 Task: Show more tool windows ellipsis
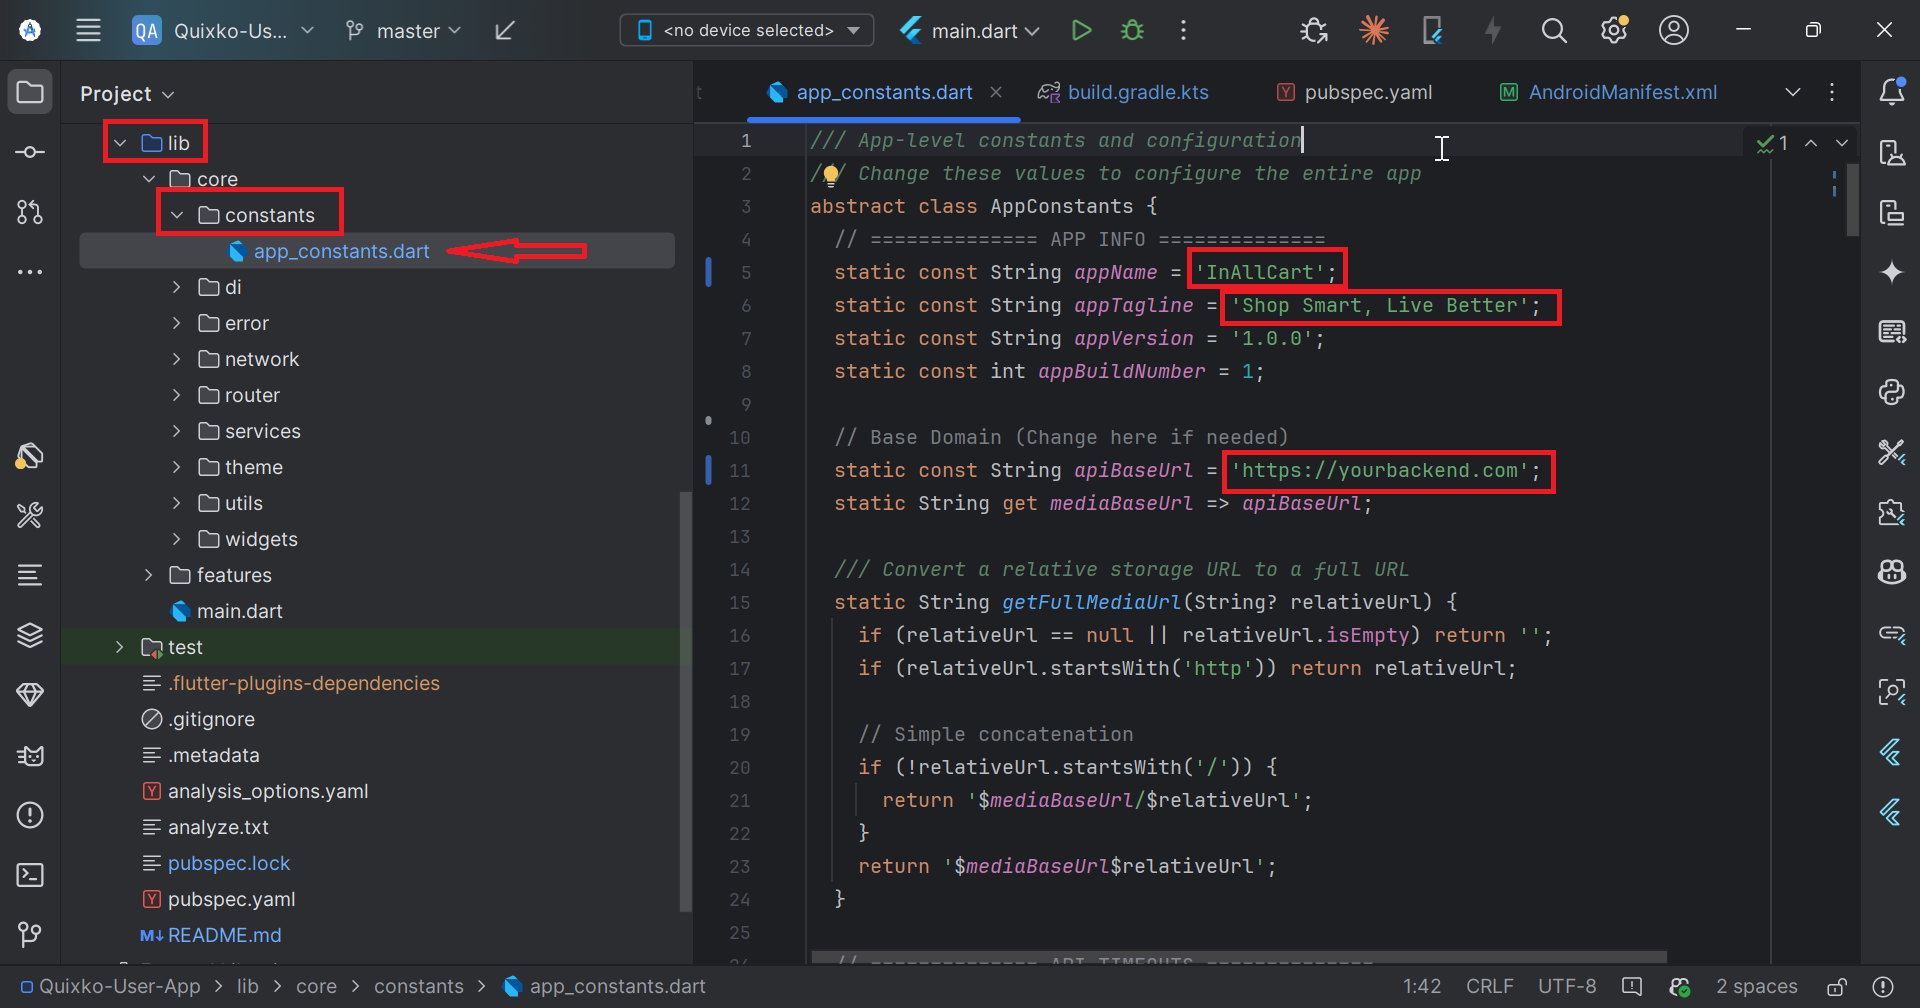30,272
